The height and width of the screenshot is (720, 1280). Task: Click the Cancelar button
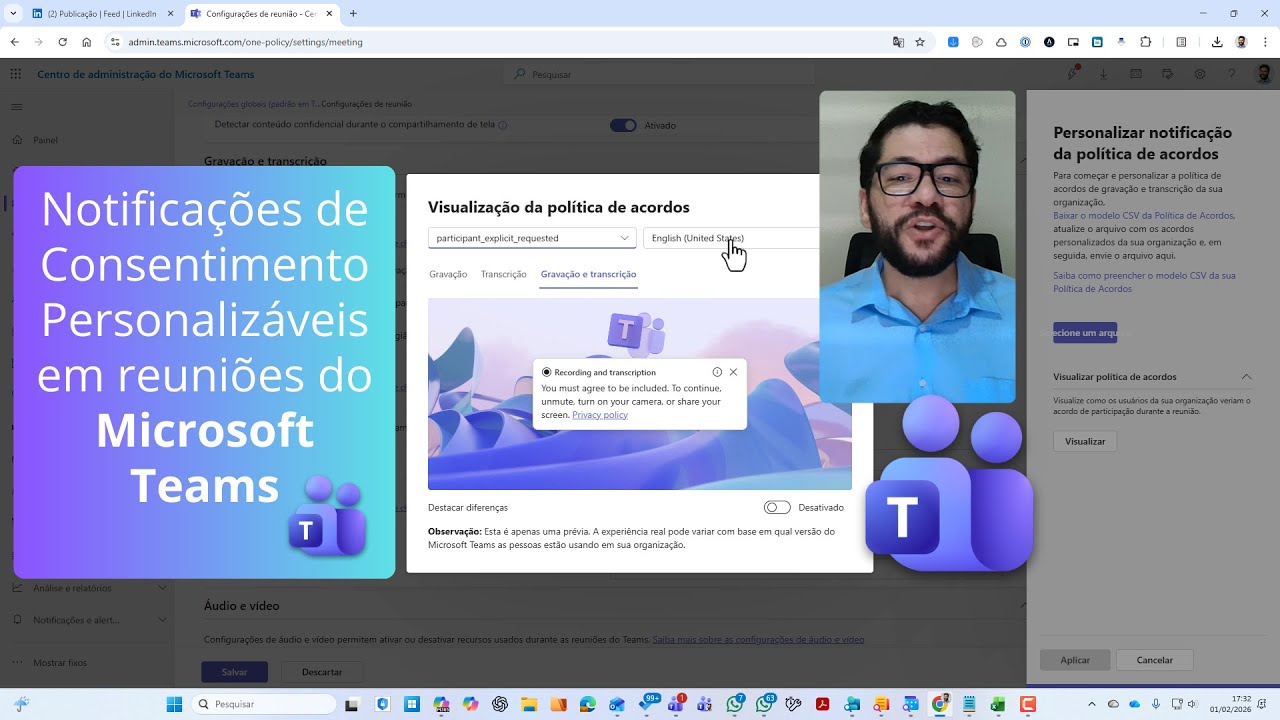(x=1154, y=660)
